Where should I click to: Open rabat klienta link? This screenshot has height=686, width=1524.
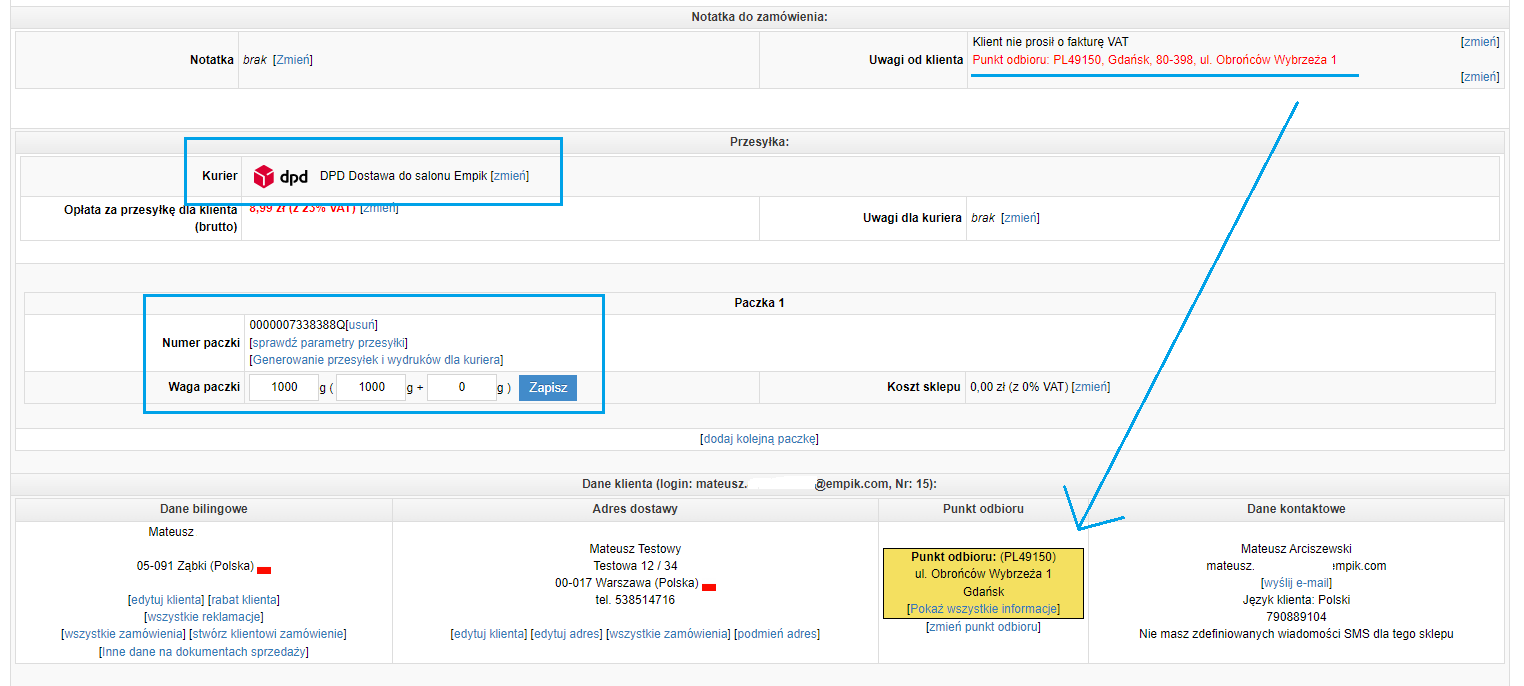click(244, 600)
